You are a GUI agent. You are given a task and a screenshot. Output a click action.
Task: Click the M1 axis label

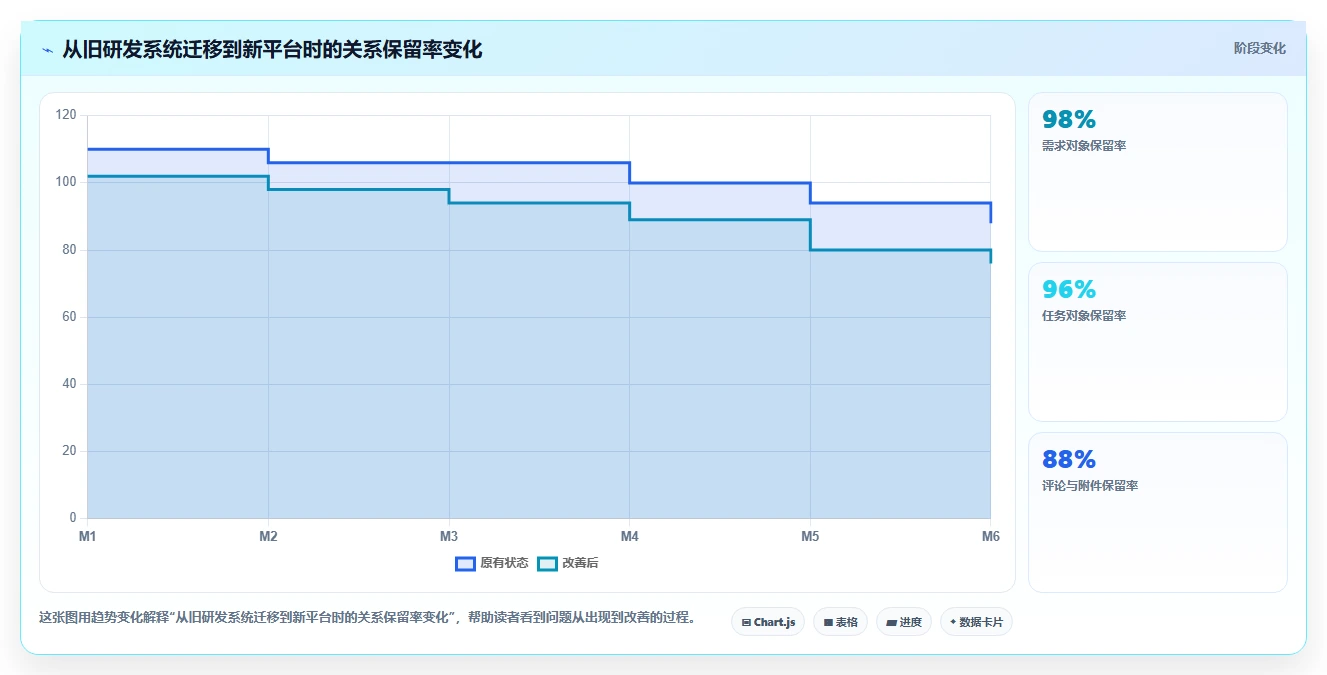(88, 537)
